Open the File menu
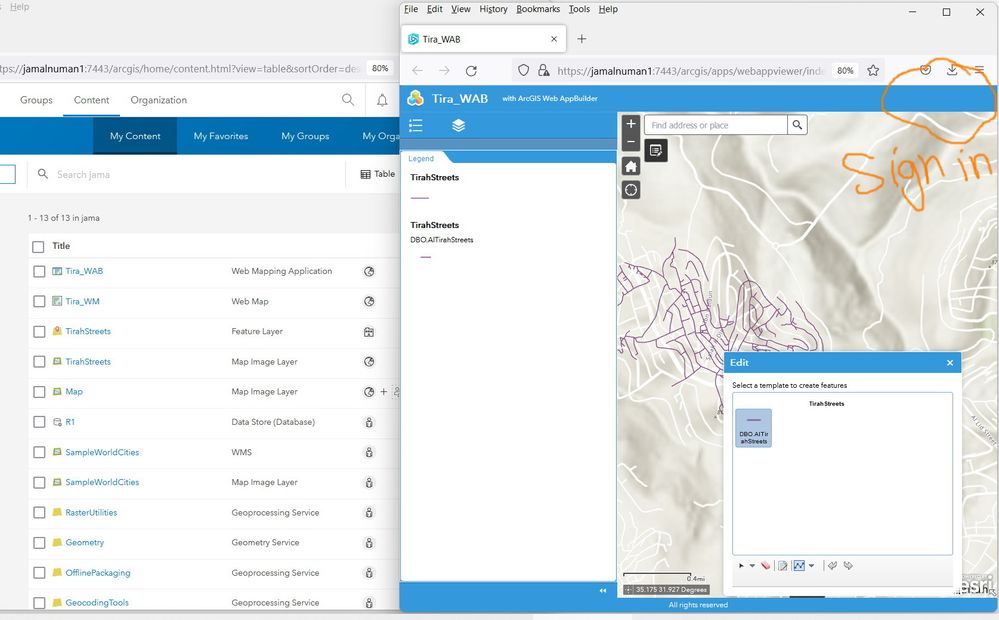This screenshot has width=999, height=620. 411,9
